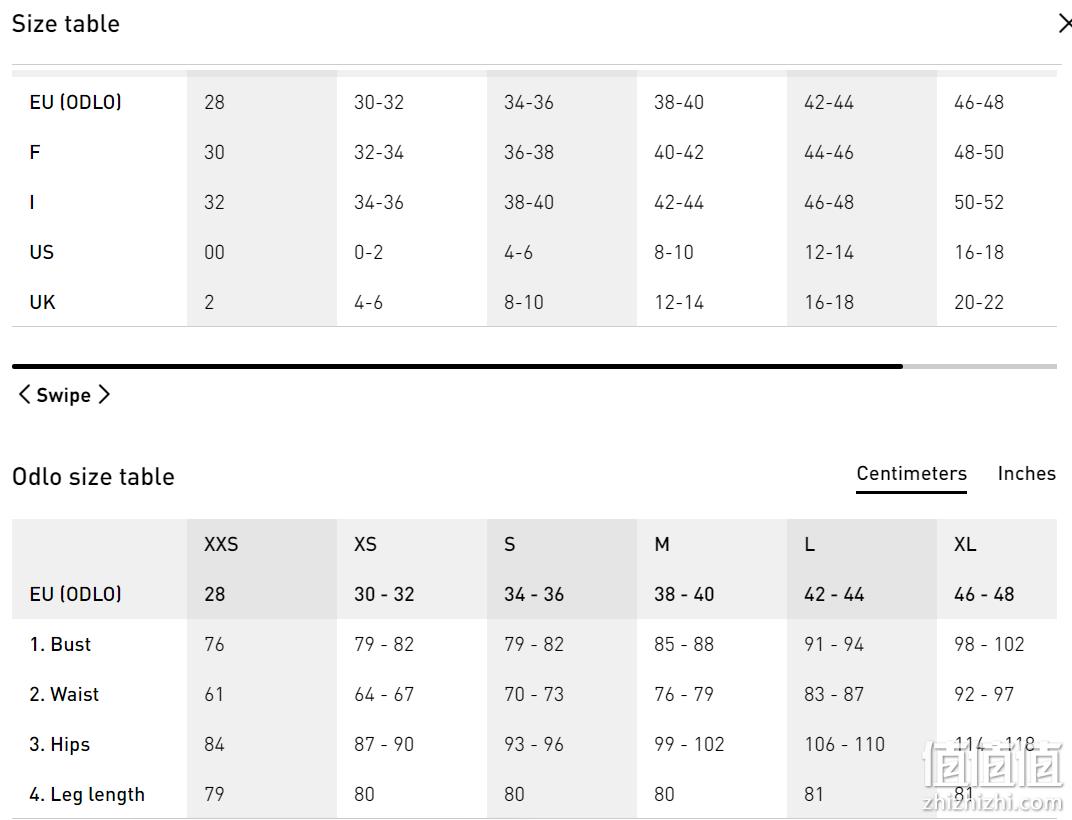Image resolution: width=1072 pixels, height=820 pixels.
Task: Click the XL size column header
Action: 965,544
